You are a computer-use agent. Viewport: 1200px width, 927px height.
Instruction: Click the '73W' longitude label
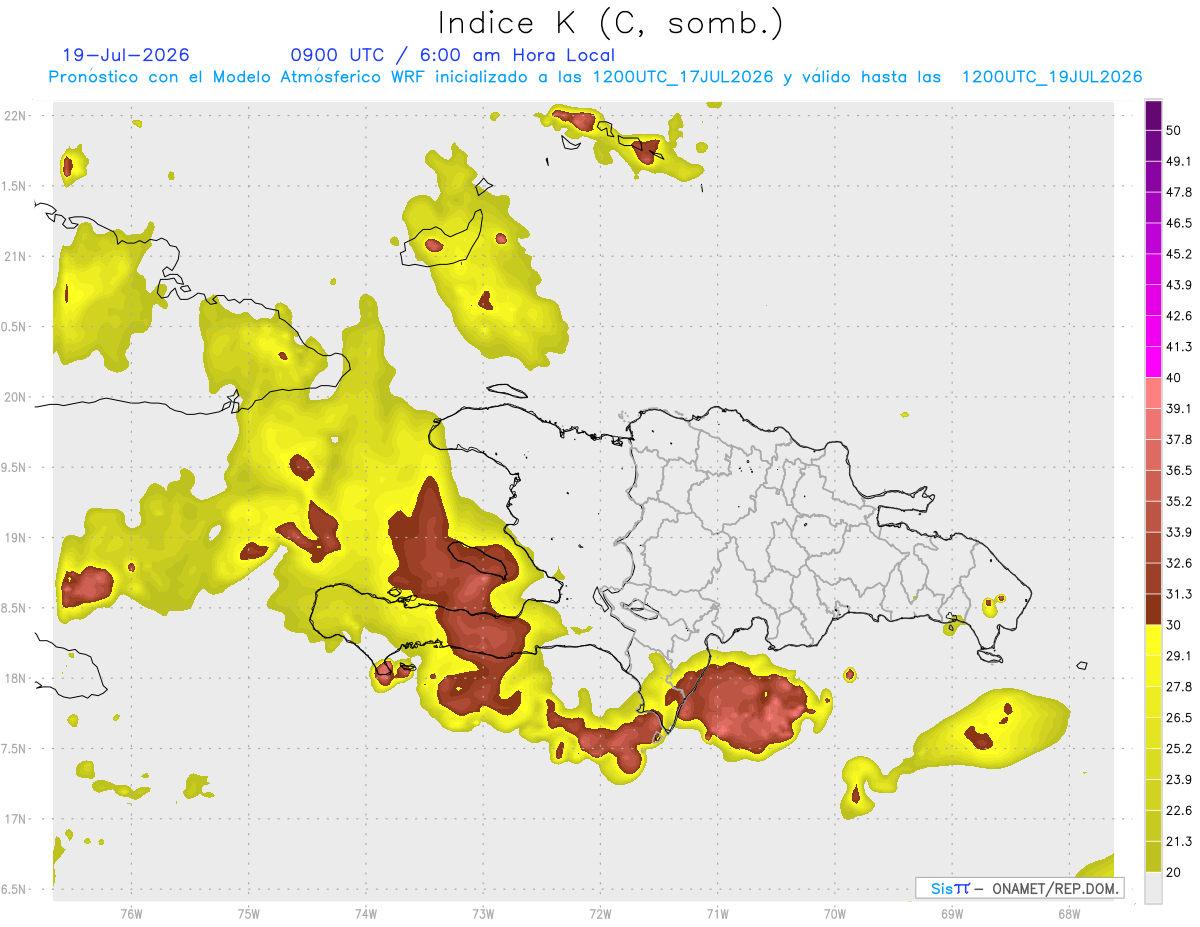tap(483, 914)
